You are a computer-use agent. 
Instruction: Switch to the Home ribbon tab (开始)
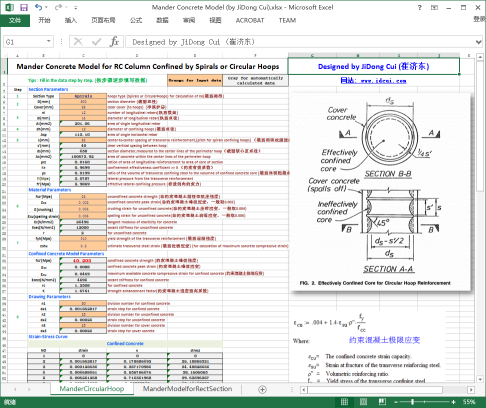click(44, 20)
